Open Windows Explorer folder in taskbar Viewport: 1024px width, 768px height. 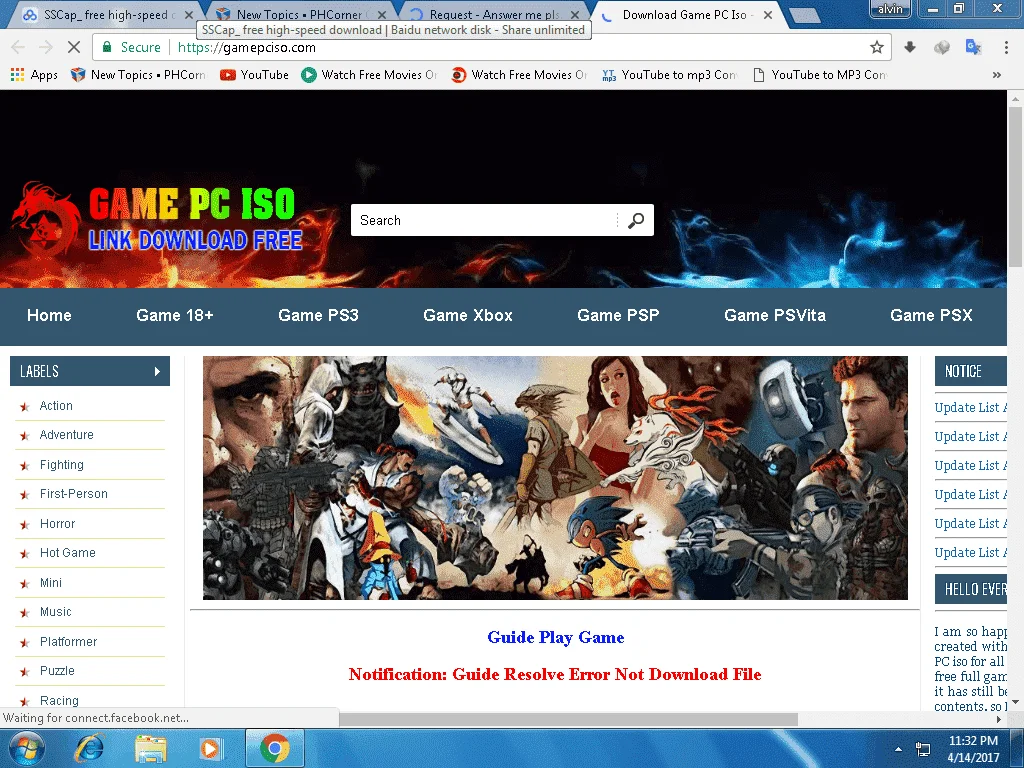click(x=150, y=748)
